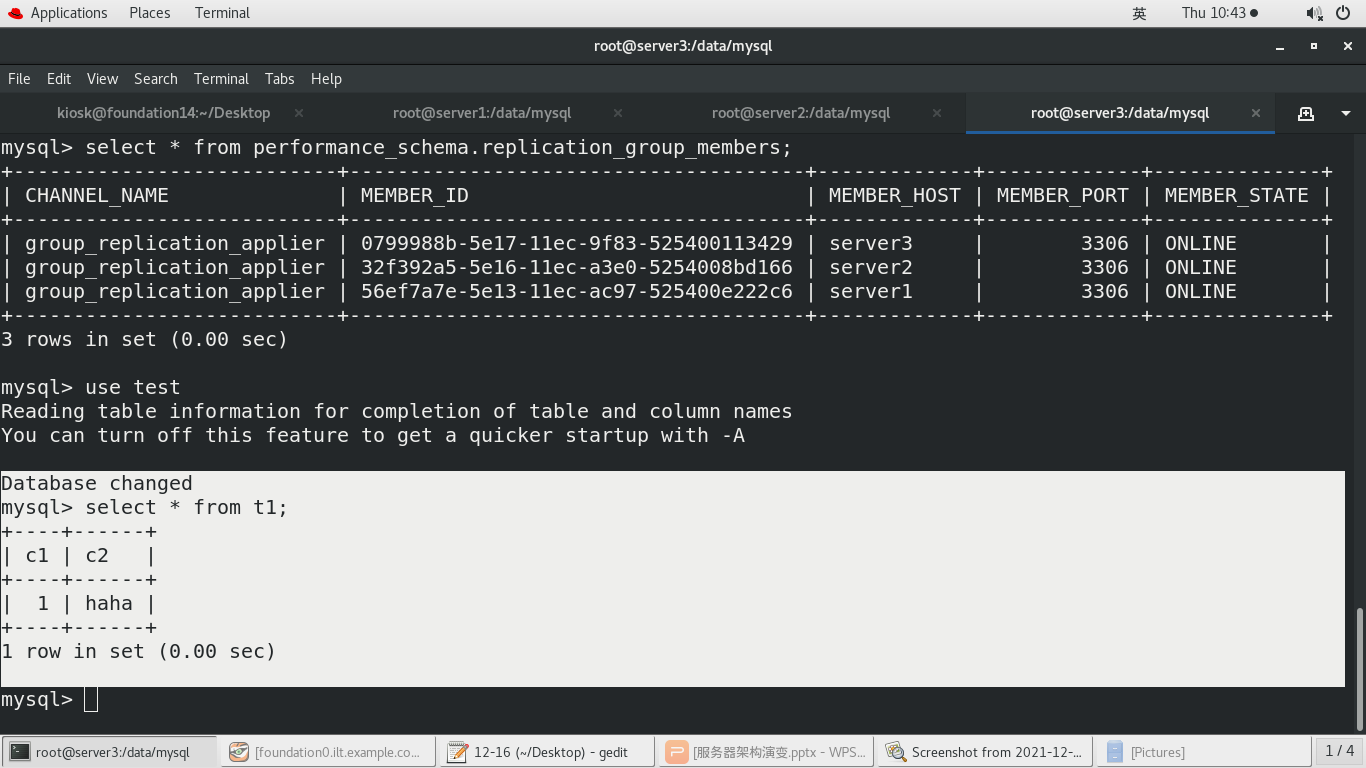Click the 英 input method indicator
Viewport: 1366px width, 768px height.
point(1138,13)
